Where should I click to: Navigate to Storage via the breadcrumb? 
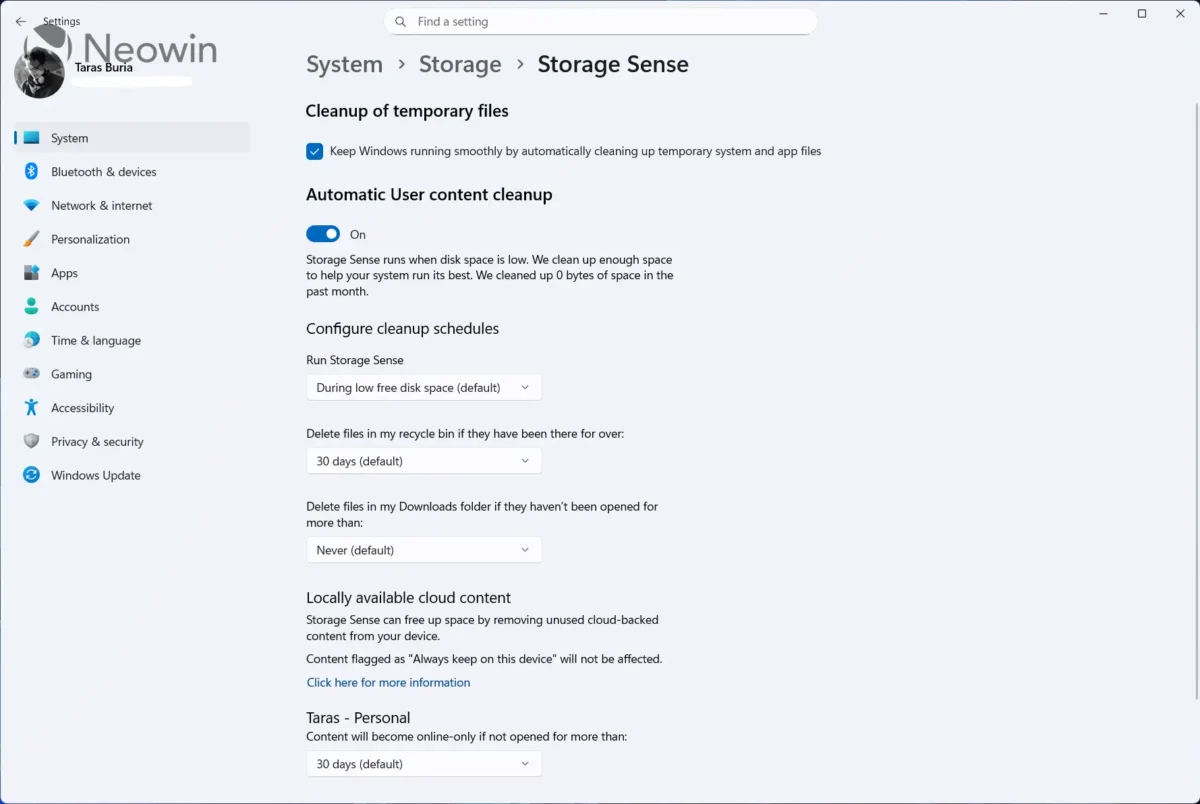(x=460, y=64)
